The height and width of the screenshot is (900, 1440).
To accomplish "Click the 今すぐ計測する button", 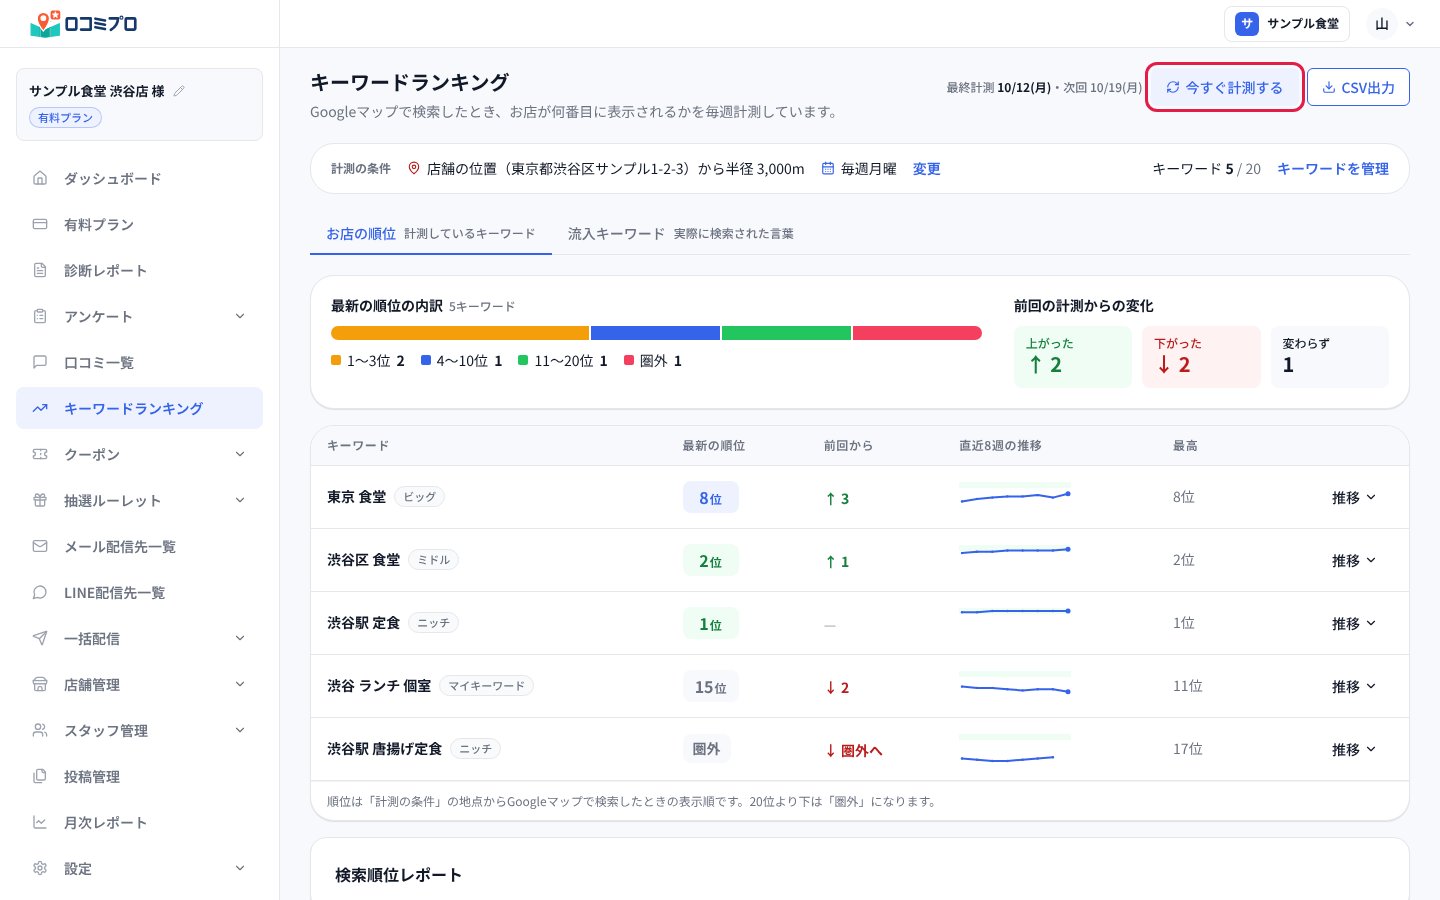I will 1224,87.
